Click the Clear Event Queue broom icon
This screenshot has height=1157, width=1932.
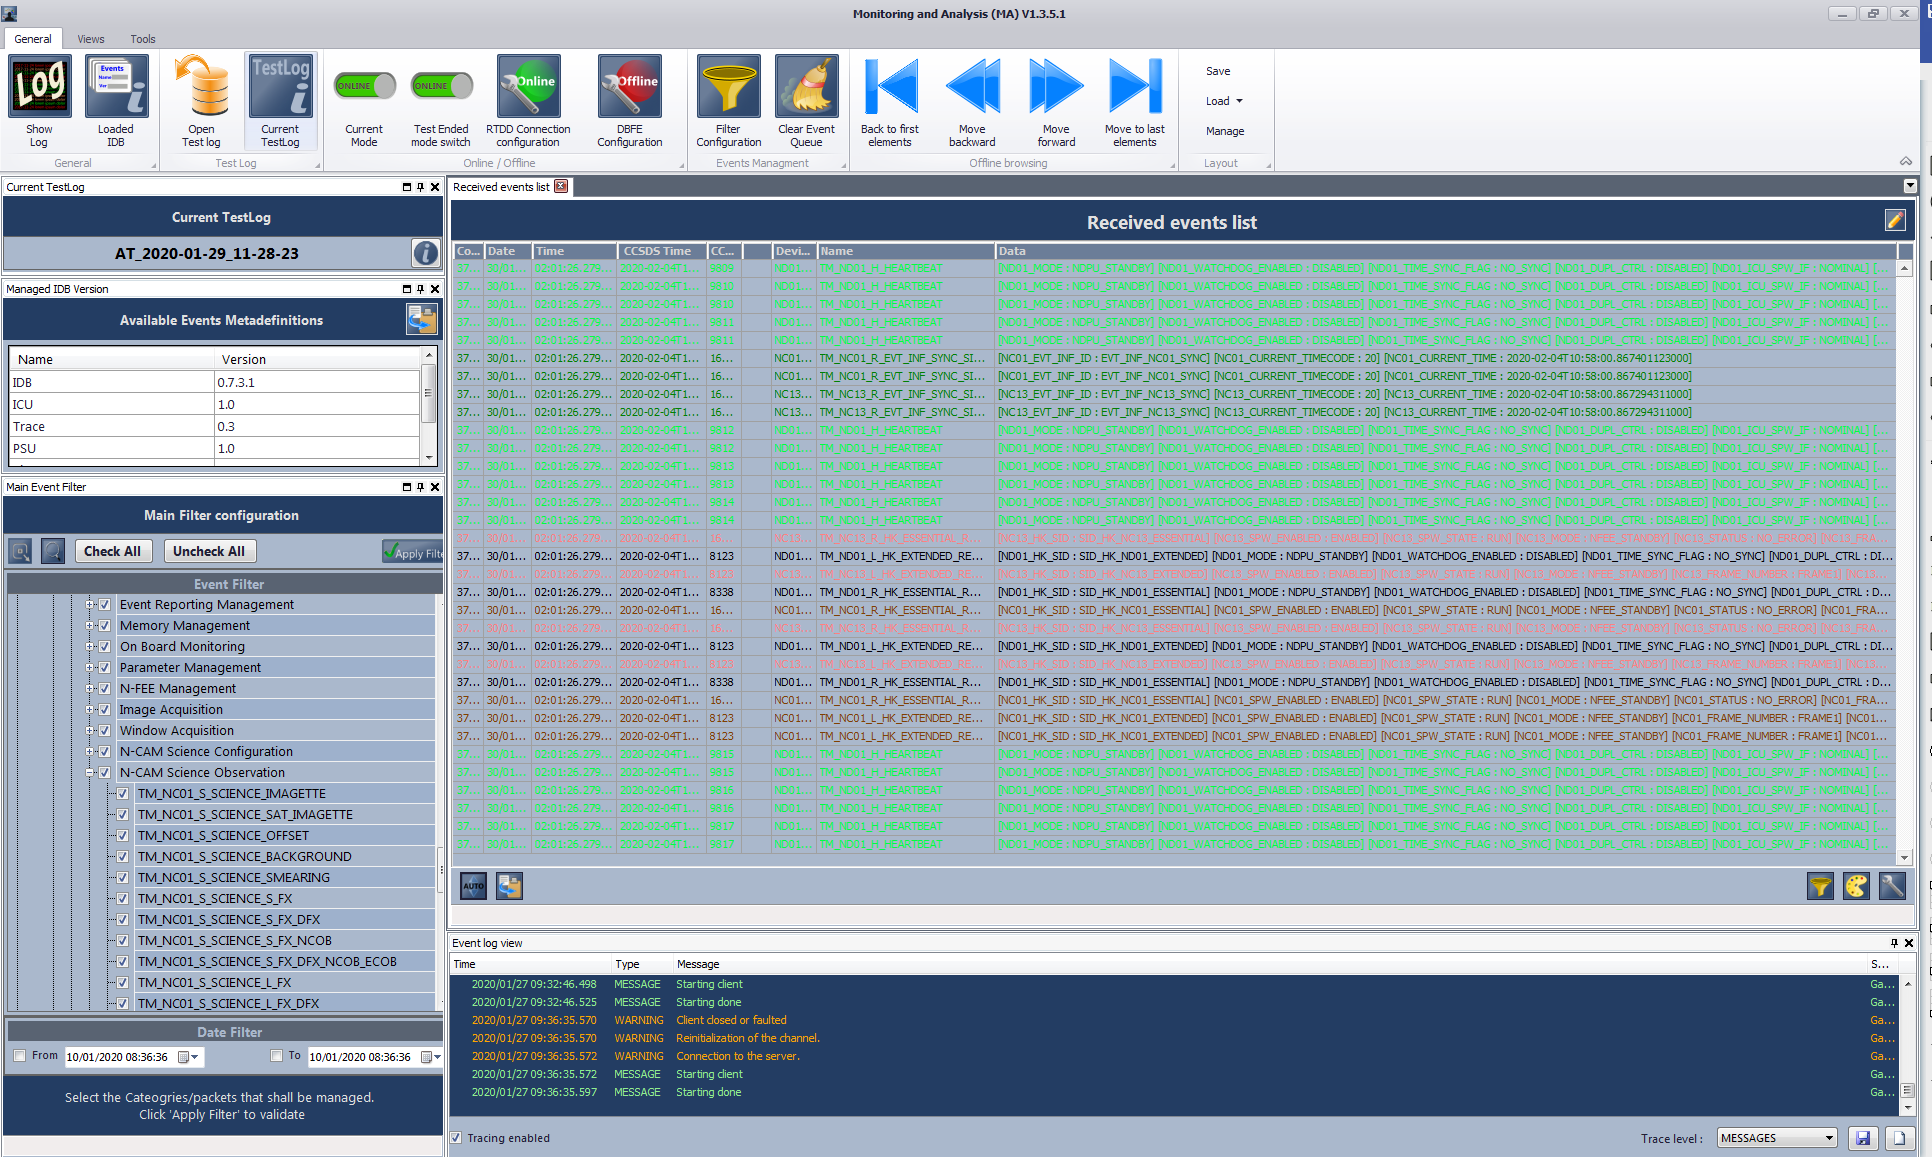[806, 88]
